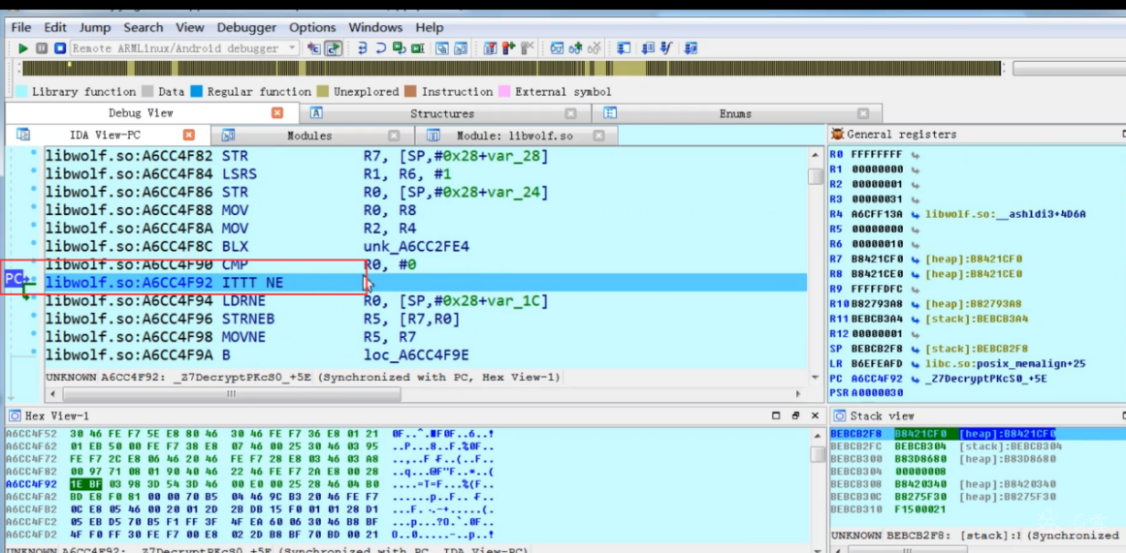Click IDA view scrollbar up arrow
The height and width of the screenshot is (553, 1126).
(814, 155)
